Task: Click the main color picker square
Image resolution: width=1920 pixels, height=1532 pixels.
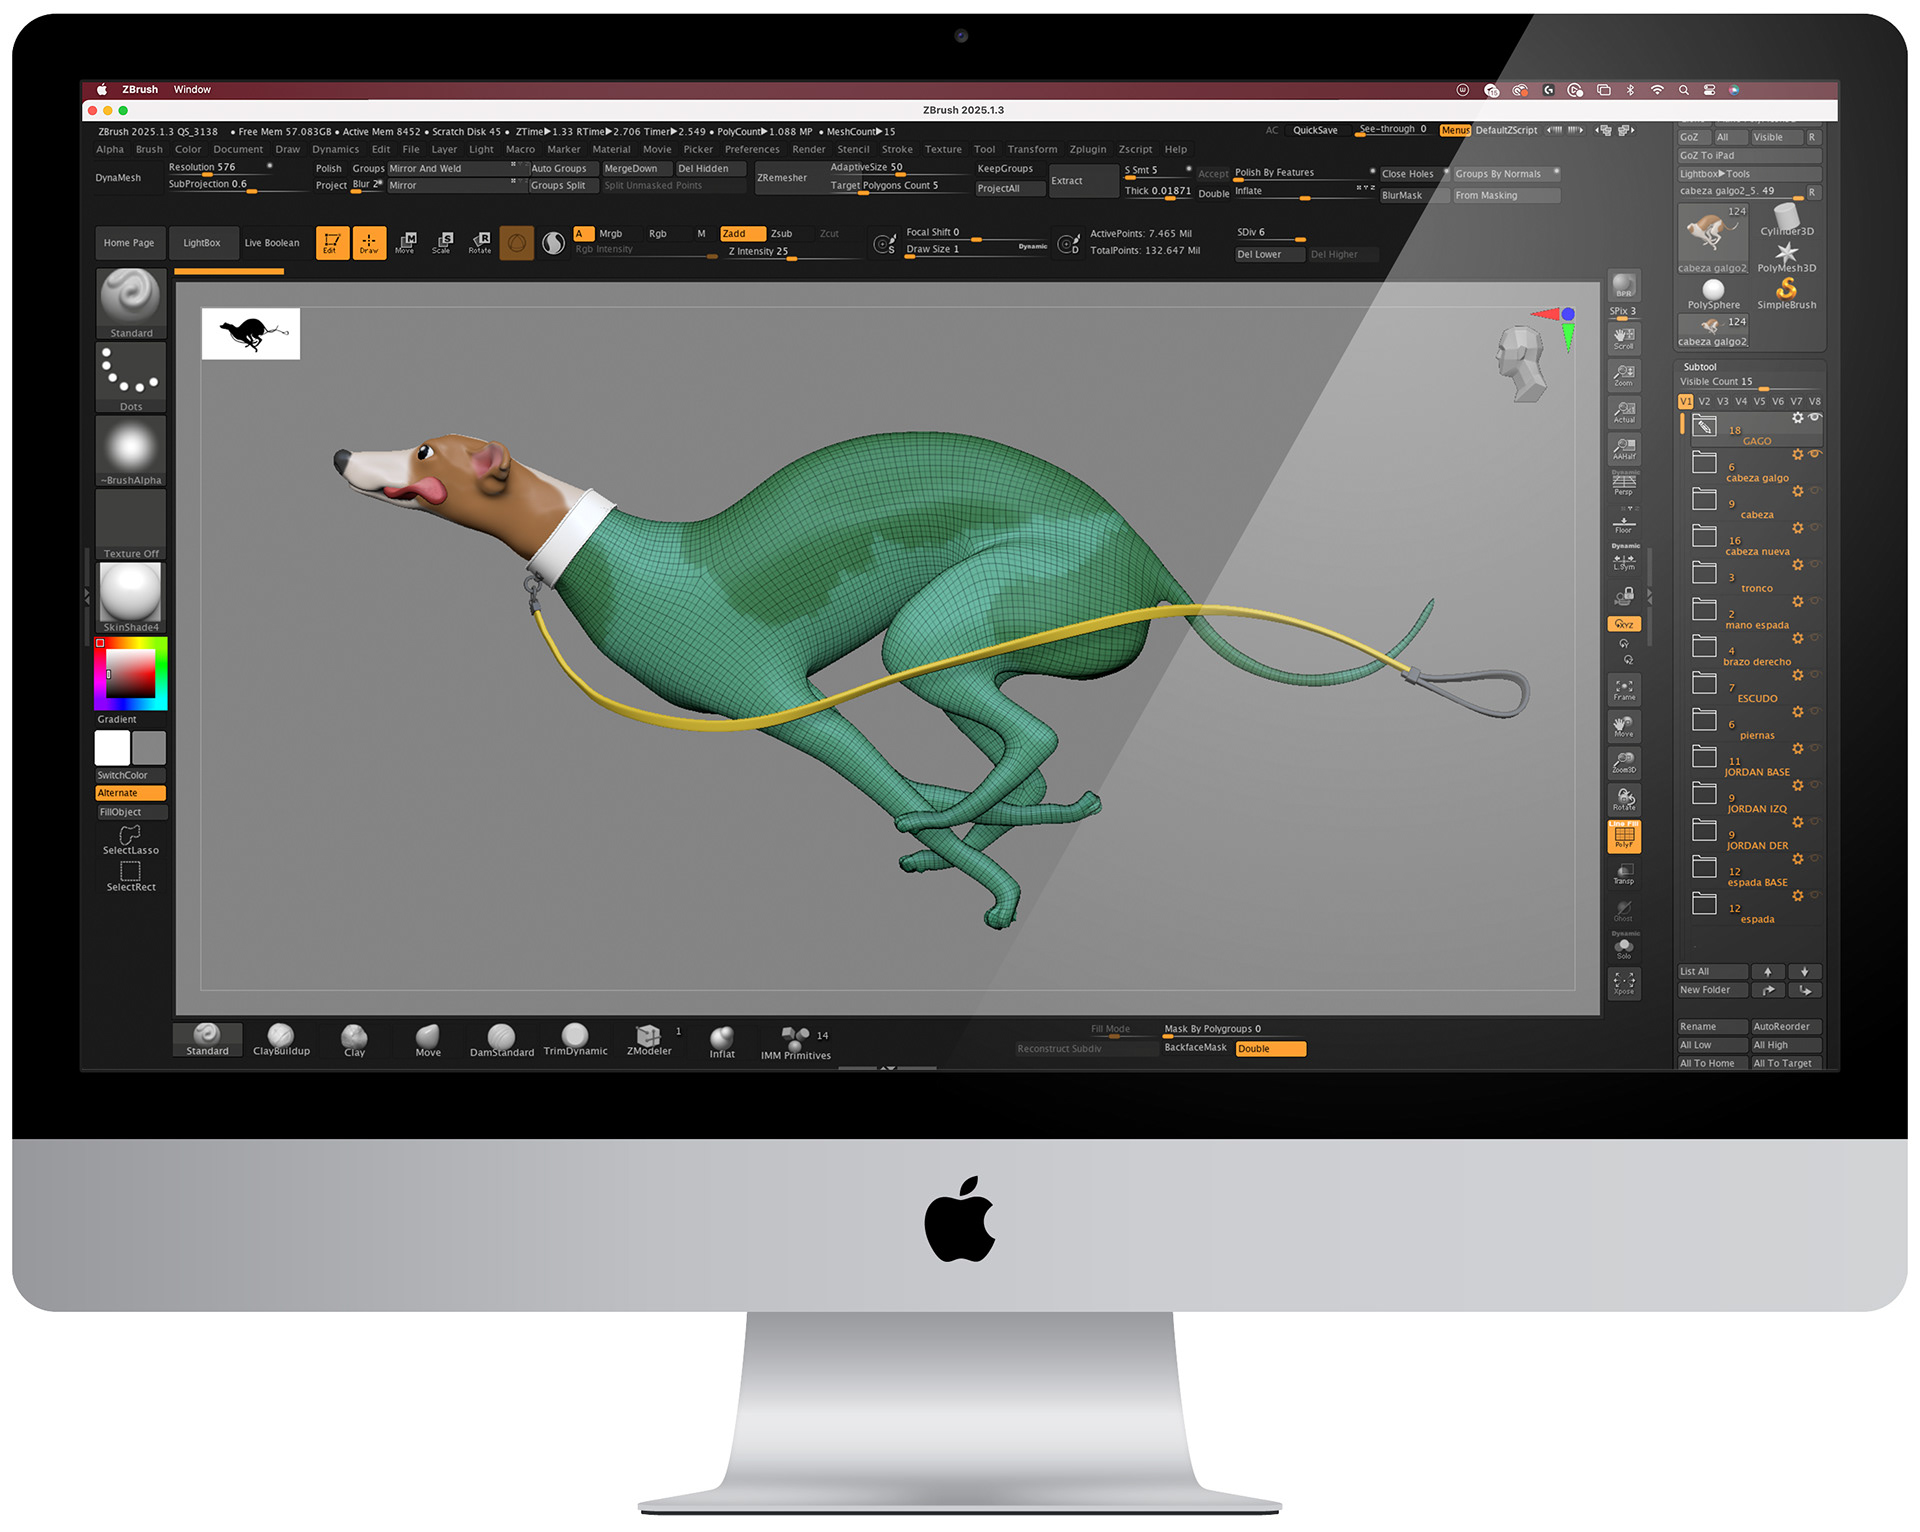Action: pyautogui.click(x=131, y=673)
